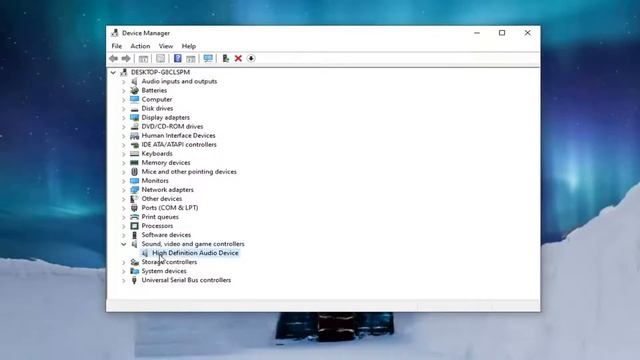Open the Action menu
This screenshot has height=360, width=640.
click(x=140, y=46)
